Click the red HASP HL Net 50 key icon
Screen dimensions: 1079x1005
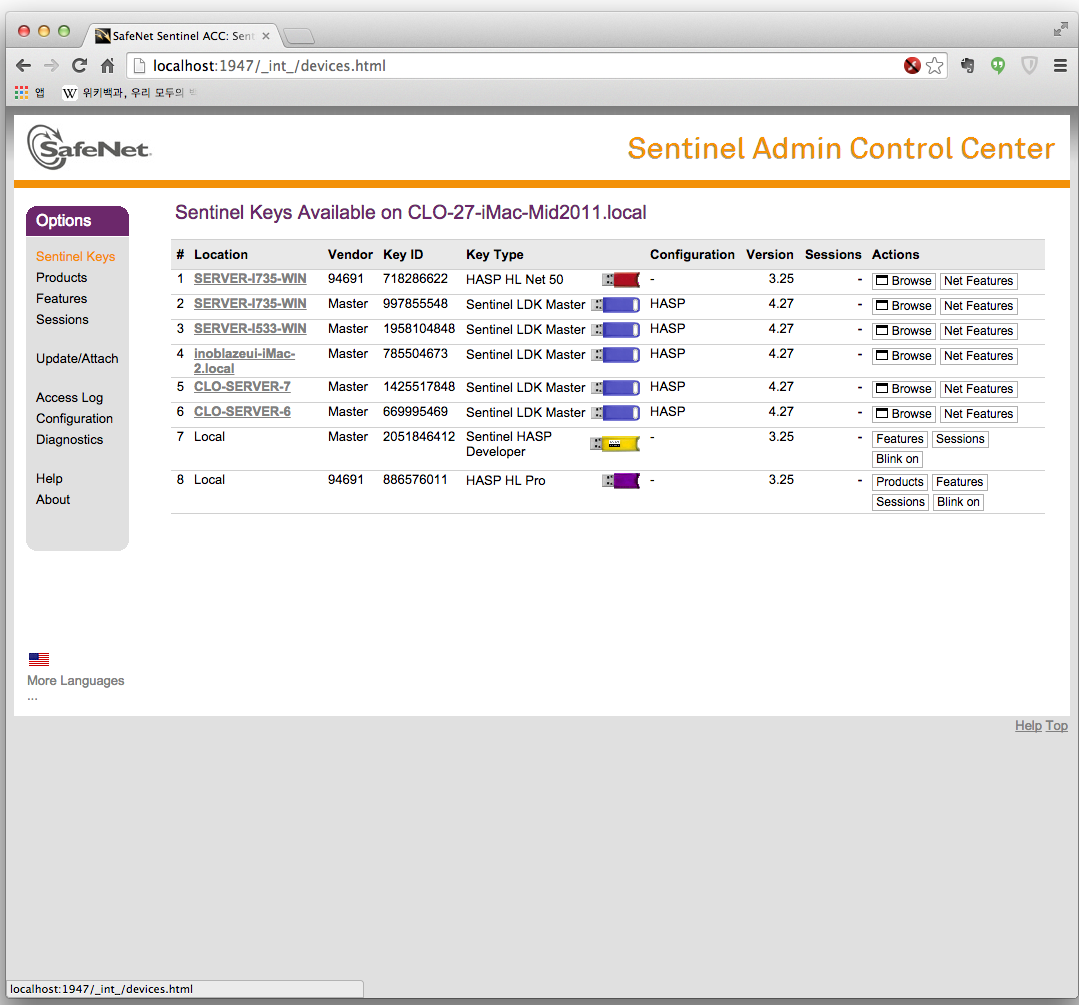pos(621,280)
